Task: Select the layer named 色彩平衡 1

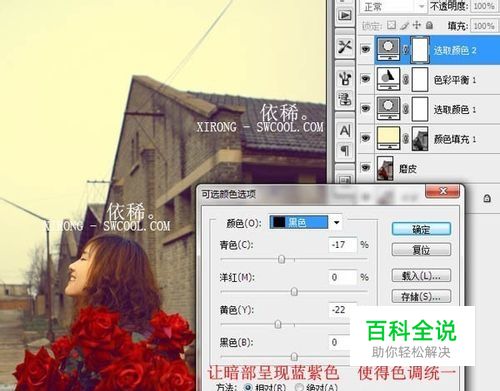Action: [455, 80]
